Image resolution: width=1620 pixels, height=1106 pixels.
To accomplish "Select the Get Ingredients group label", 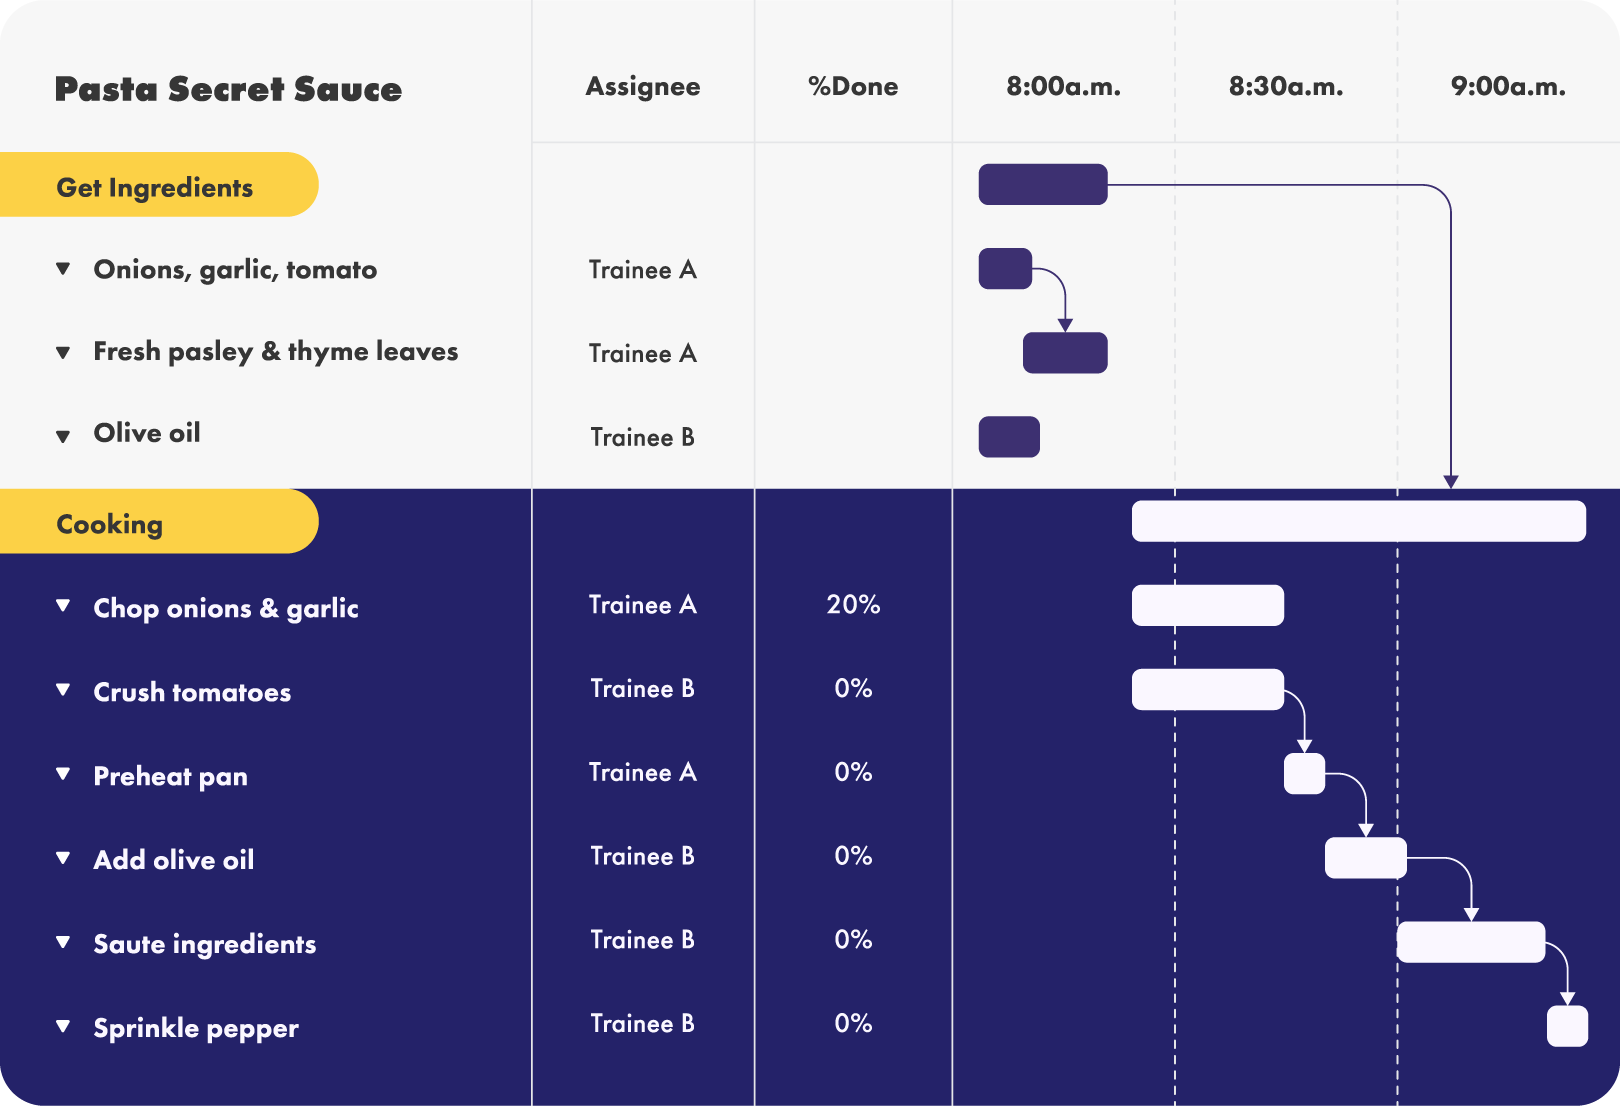I will click(155, 187).
